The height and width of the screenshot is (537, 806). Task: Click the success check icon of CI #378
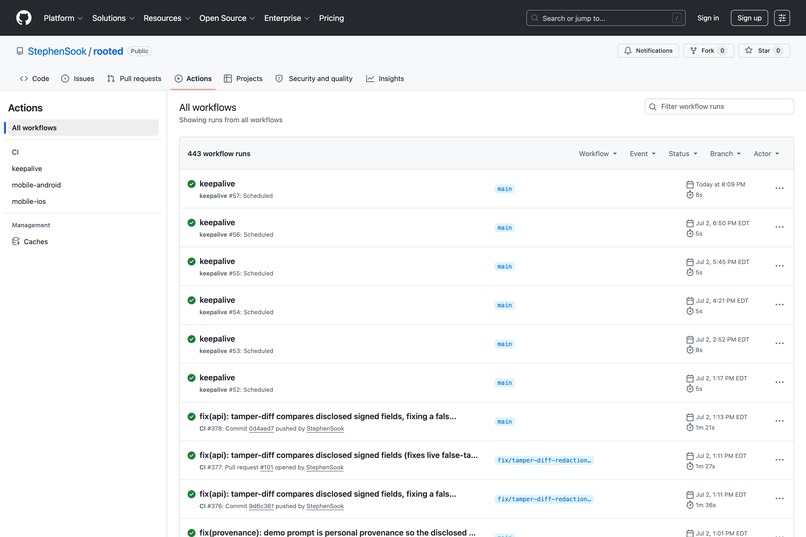(x=191, y=417)
